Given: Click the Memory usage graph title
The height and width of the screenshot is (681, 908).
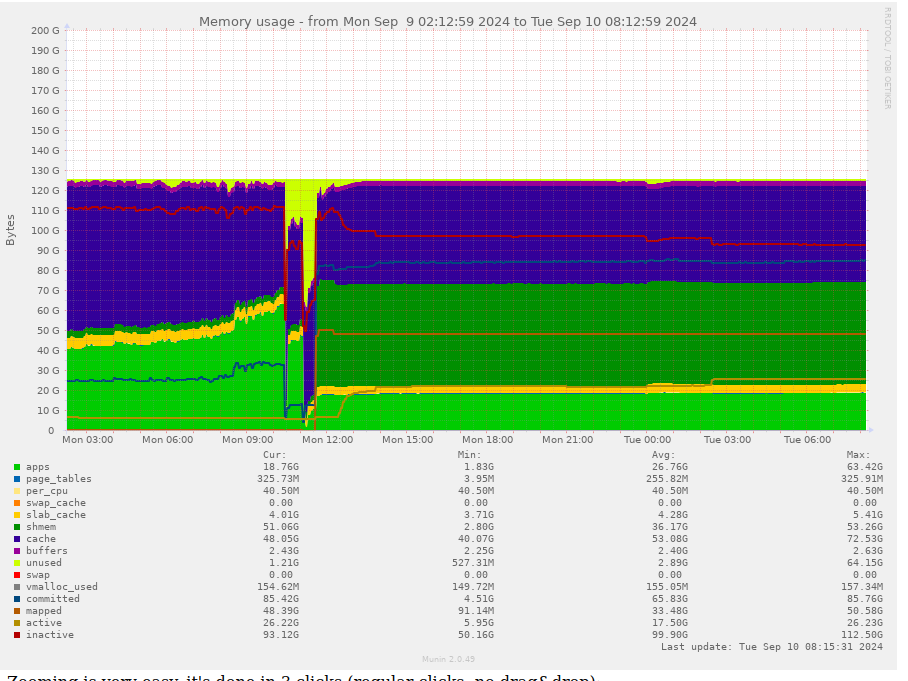Looking at the screenshot, I should (448, 22).
